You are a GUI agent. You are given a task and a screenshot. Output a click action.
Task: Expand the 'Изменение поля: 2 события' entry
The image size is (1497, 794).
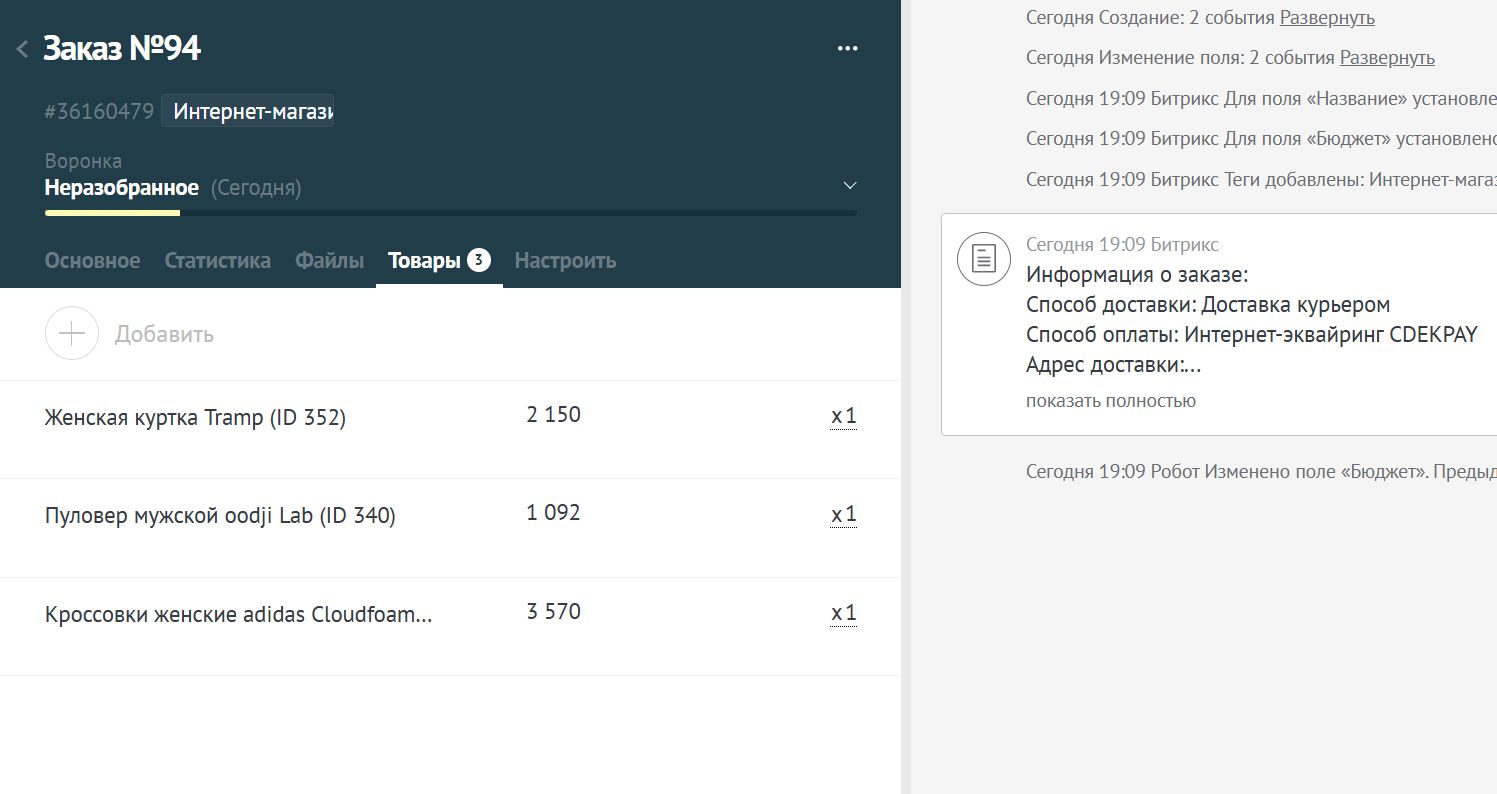(1386, 57)
